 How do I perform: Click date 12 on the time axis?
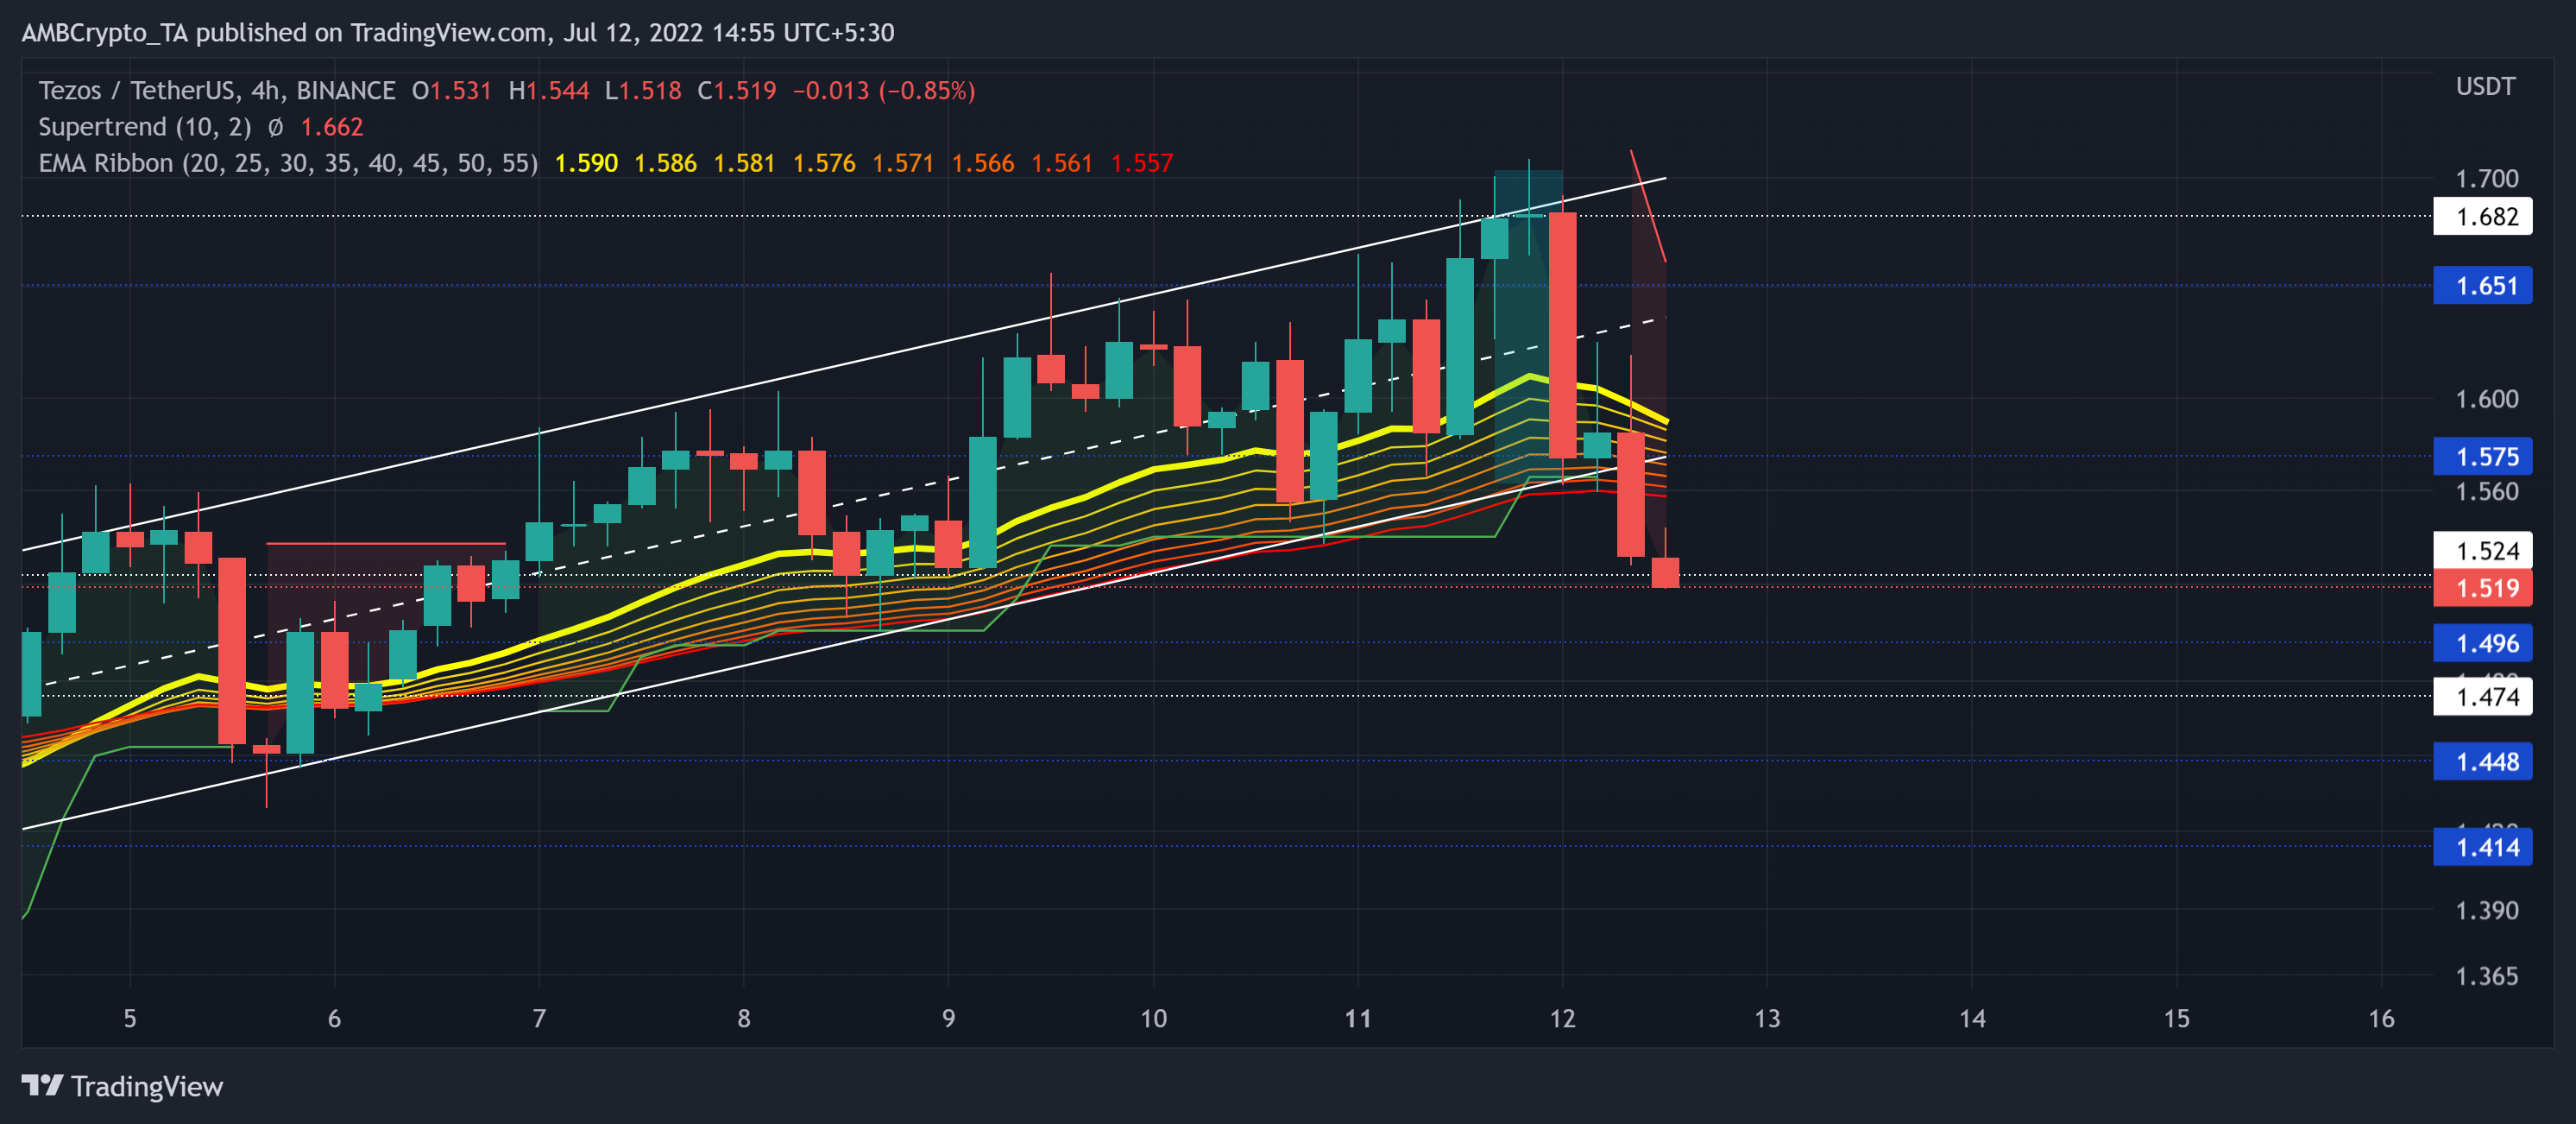pyautogui.click(x=1562, y=1018)
